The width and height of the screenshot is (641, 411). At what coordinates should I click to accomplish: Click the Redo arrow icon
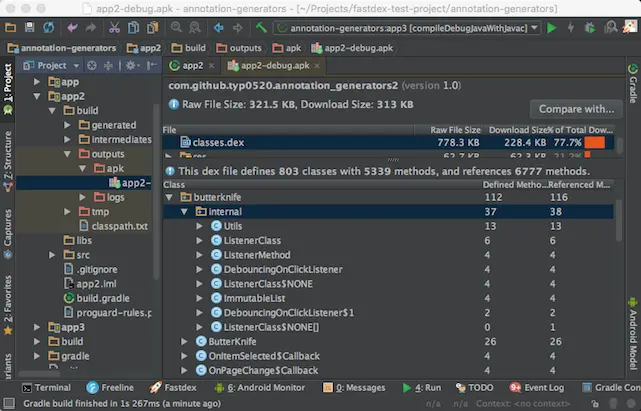(x=90, y=28)
